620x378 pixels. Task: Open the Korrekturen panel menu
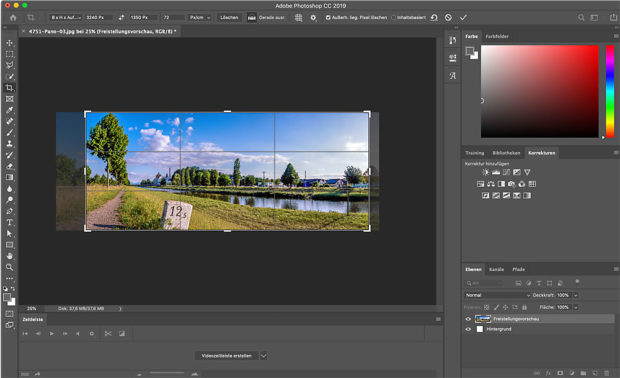tap(616, 153)
